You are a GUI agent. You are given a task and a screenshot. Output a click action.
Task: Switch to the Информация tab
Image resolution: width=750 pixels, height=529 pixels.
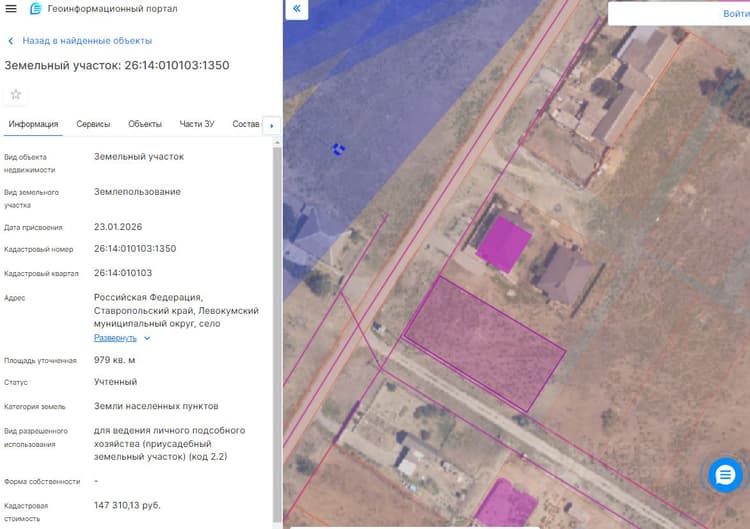click(33, 124)
